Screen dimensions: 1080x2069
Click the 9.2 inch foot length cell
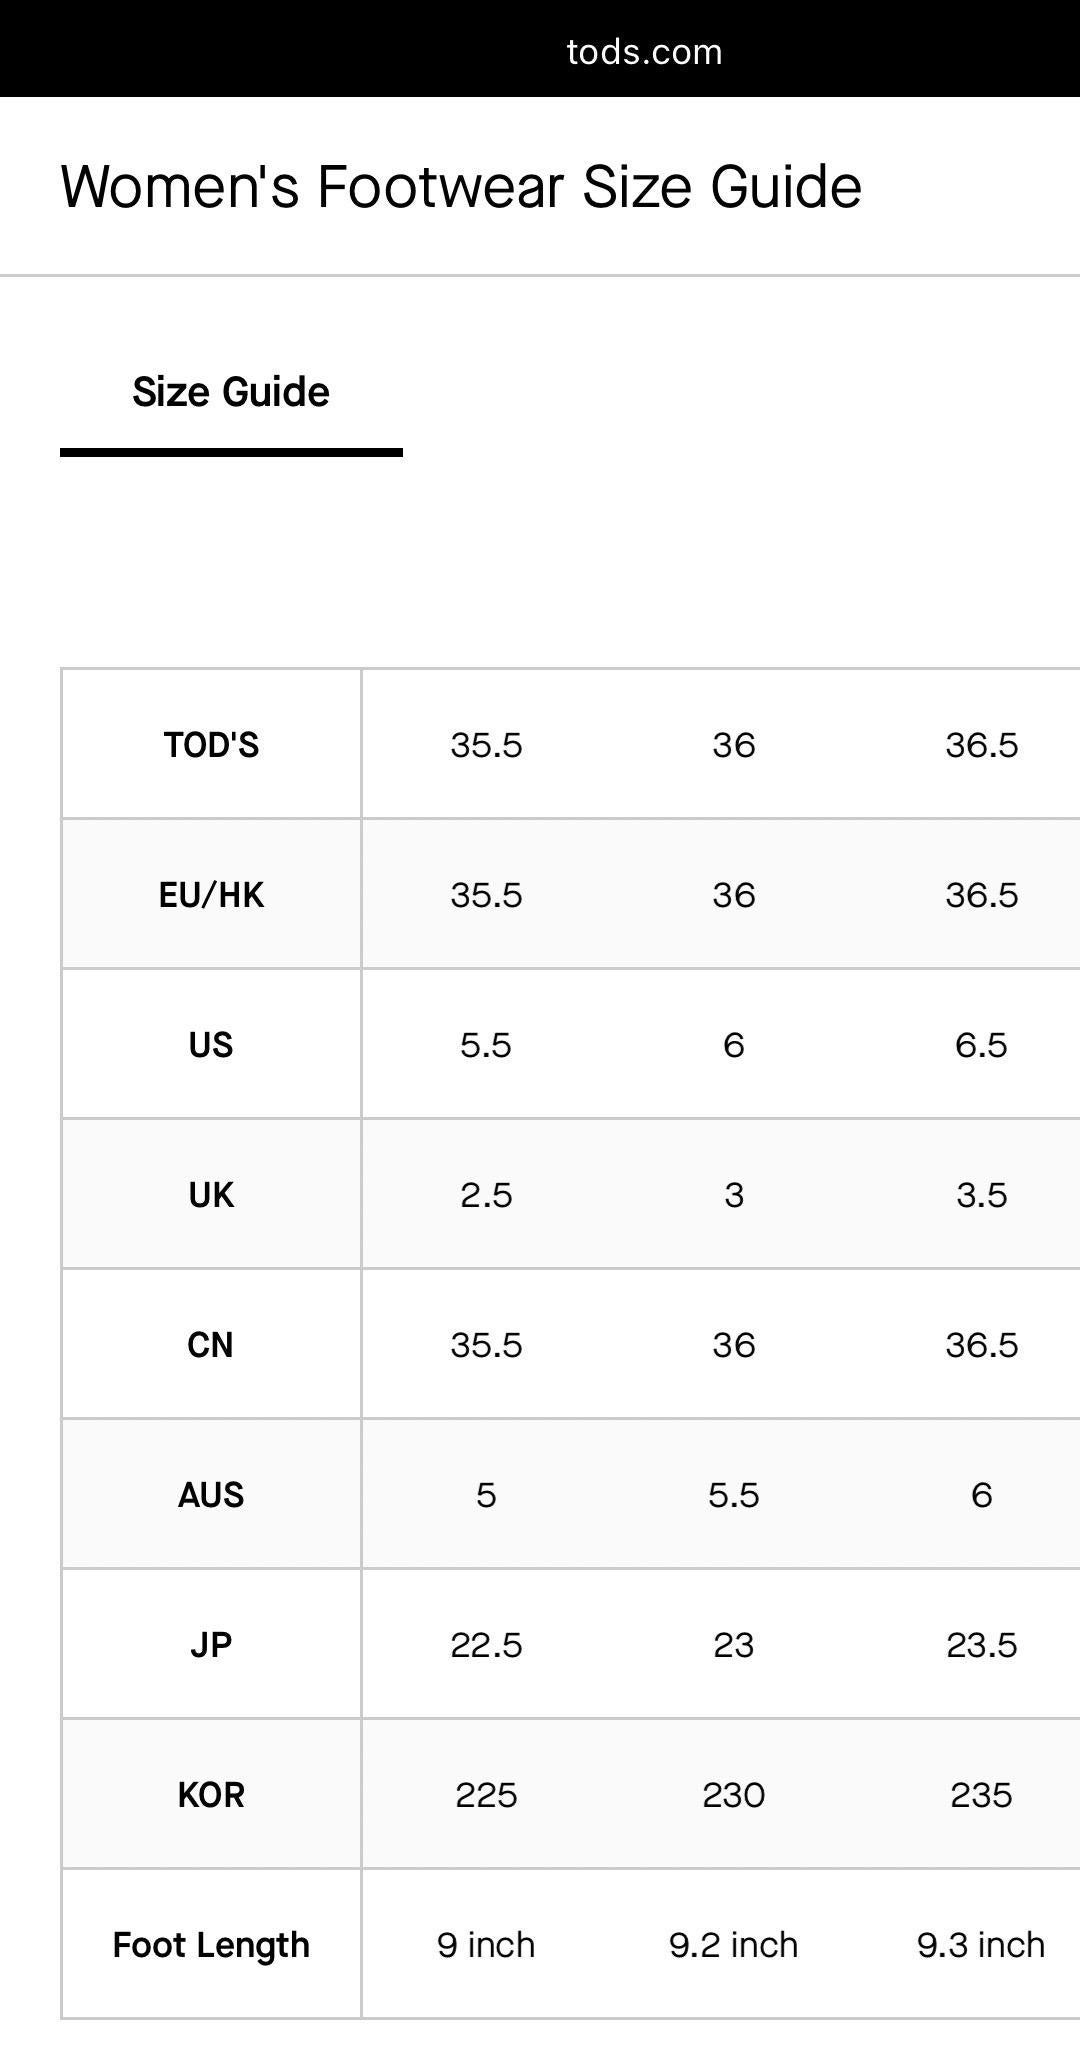pyautogui.click(x=734, y=1945)
